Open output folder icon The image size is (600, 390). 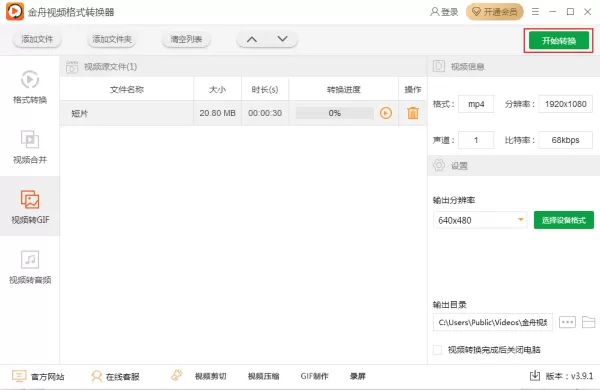[589, 322]
